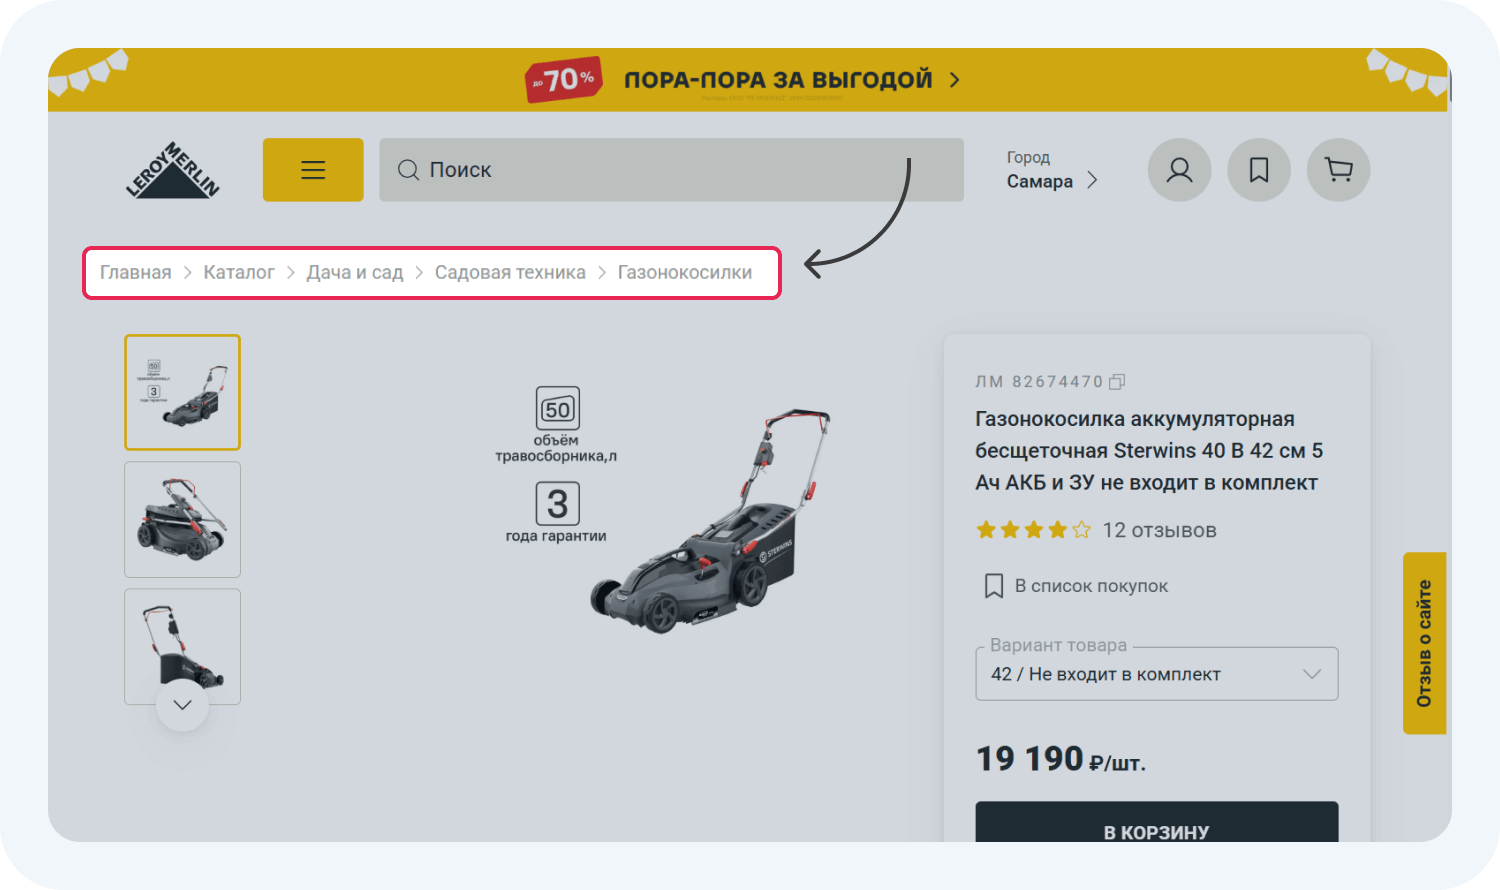Open the bookmark favorites icon in header
Viewport: 1500px width, 890px height.
point(1259,170)
